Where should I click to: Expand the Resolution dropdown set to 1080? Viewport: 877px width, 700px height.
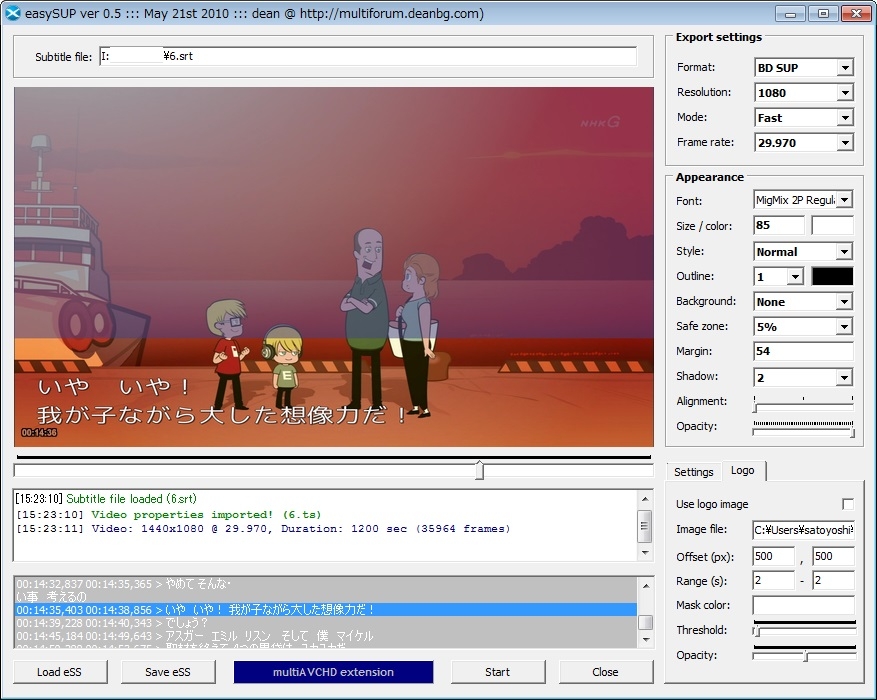coord(803,93)
